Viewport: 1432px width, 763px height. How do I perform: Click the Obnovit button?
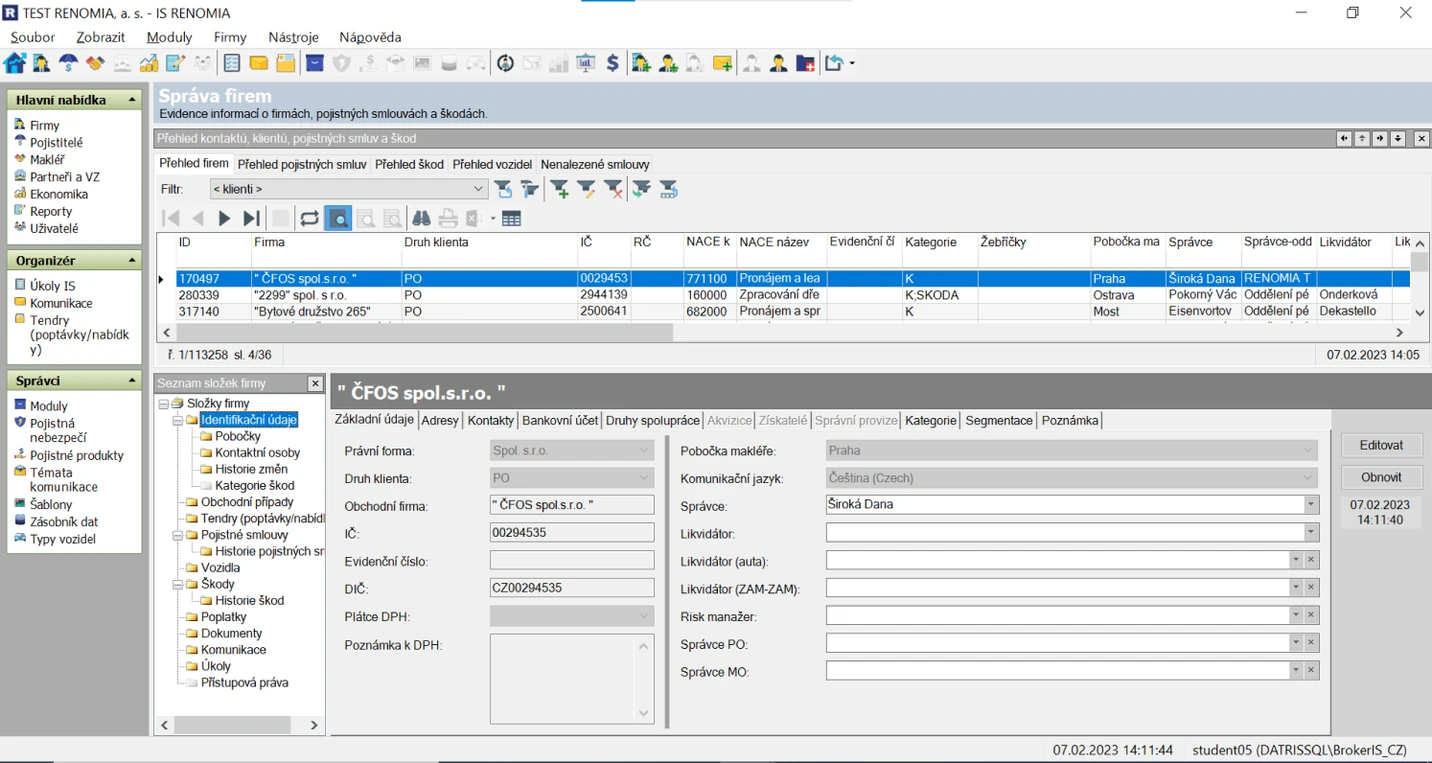pyautogui.click(x=1381, y=477)
